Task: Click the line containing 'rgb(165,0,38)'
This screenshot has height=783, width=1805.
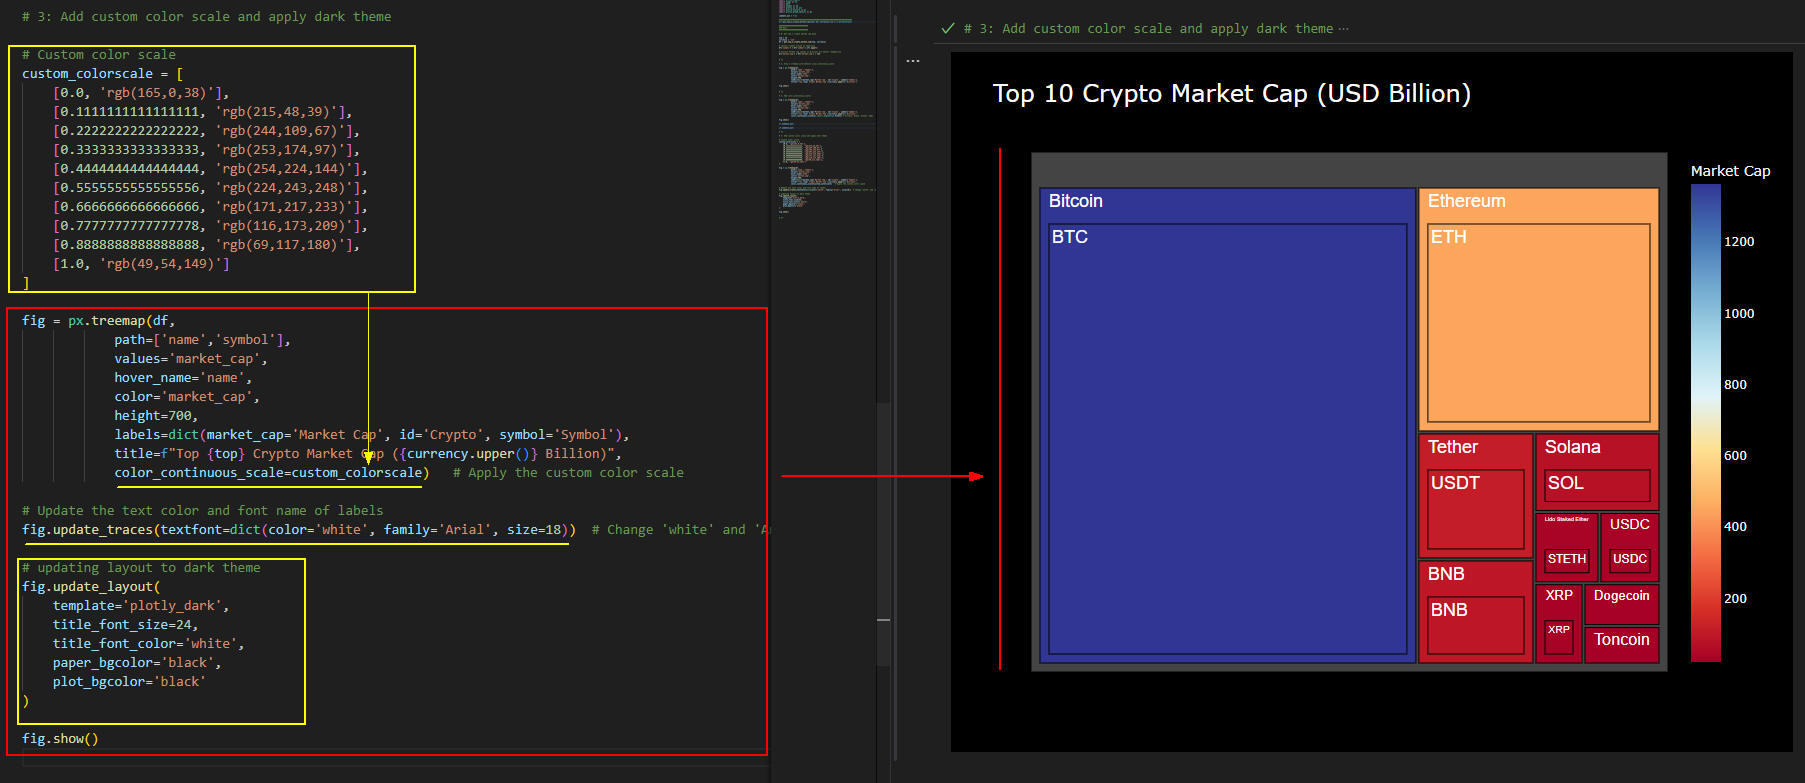Action: 141,93
